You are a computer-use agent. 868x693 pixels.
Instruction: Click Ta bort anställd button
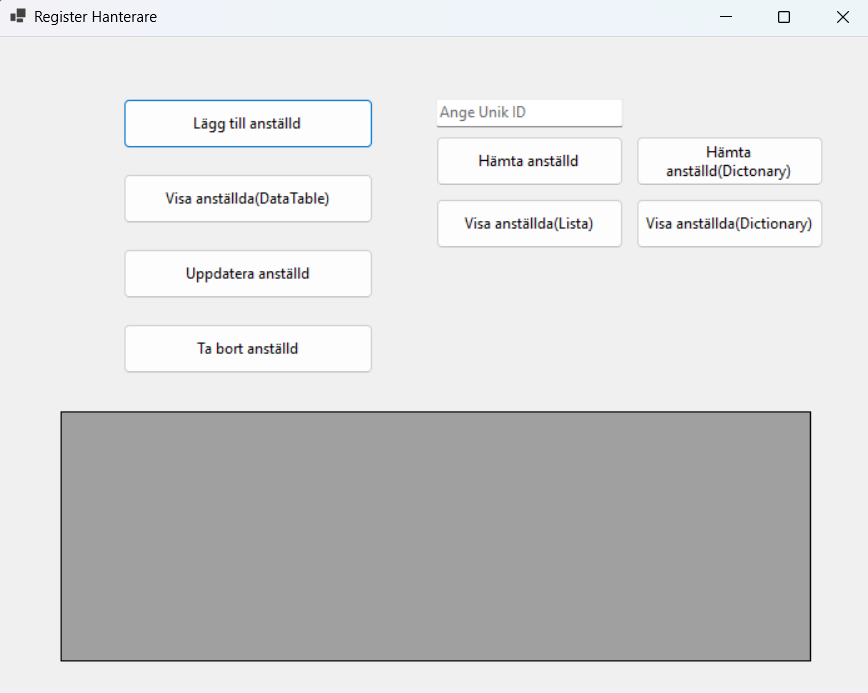coord(247,349)
